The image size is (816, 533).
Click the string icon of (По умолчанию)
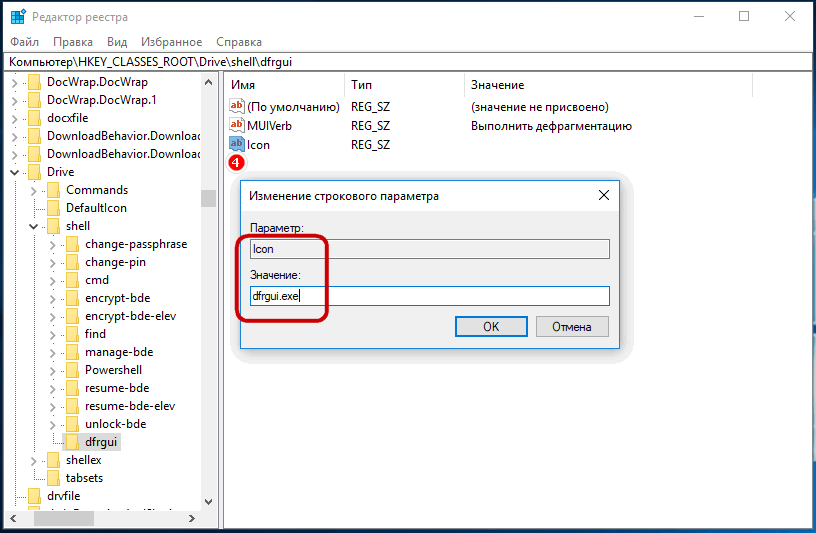(237, 107)
